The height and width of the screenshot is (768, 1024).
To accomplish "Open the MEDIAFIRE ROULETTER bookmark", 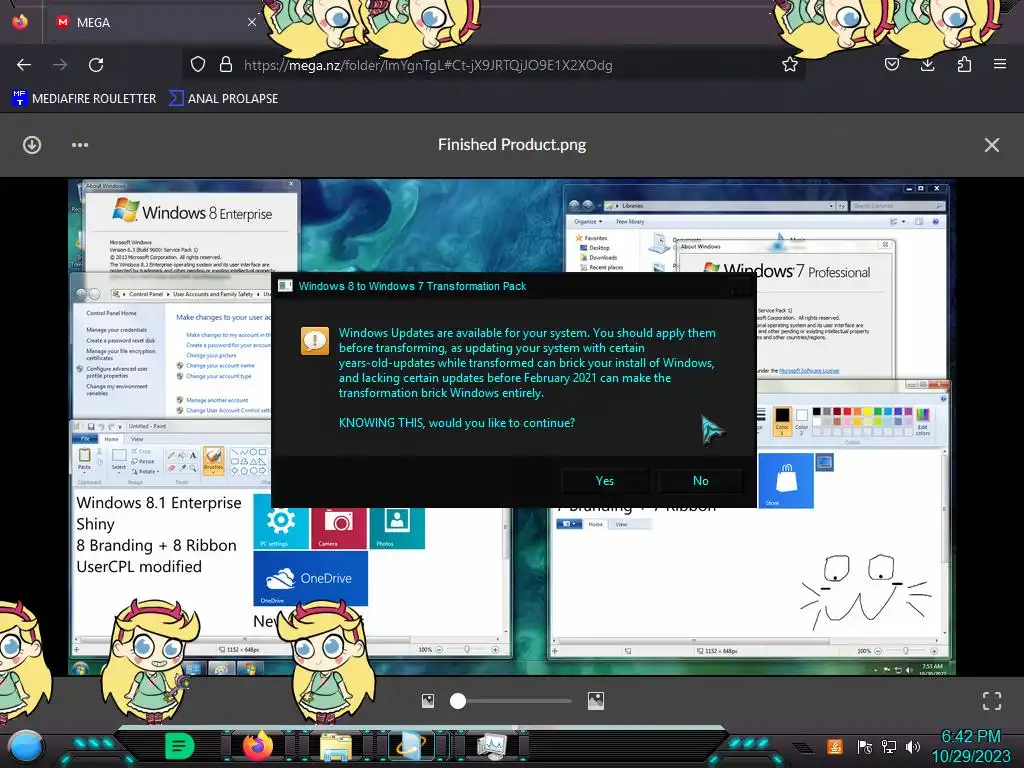I will click(x=84, y=99).
